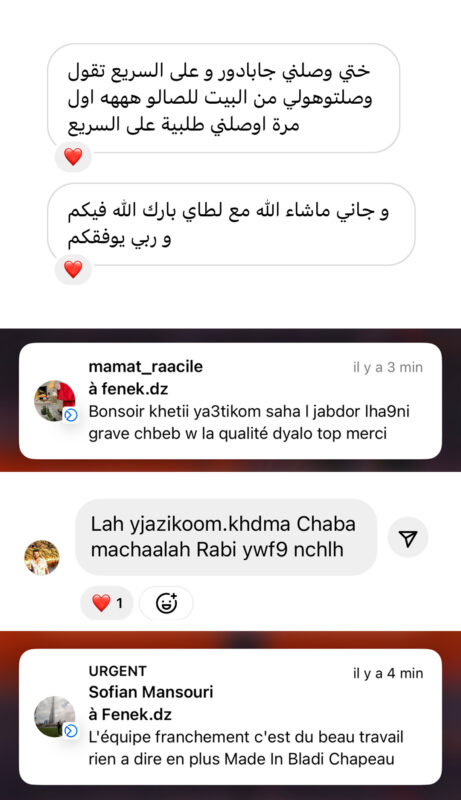Tap heart reaction under first Arabic message

pos(73,156)
